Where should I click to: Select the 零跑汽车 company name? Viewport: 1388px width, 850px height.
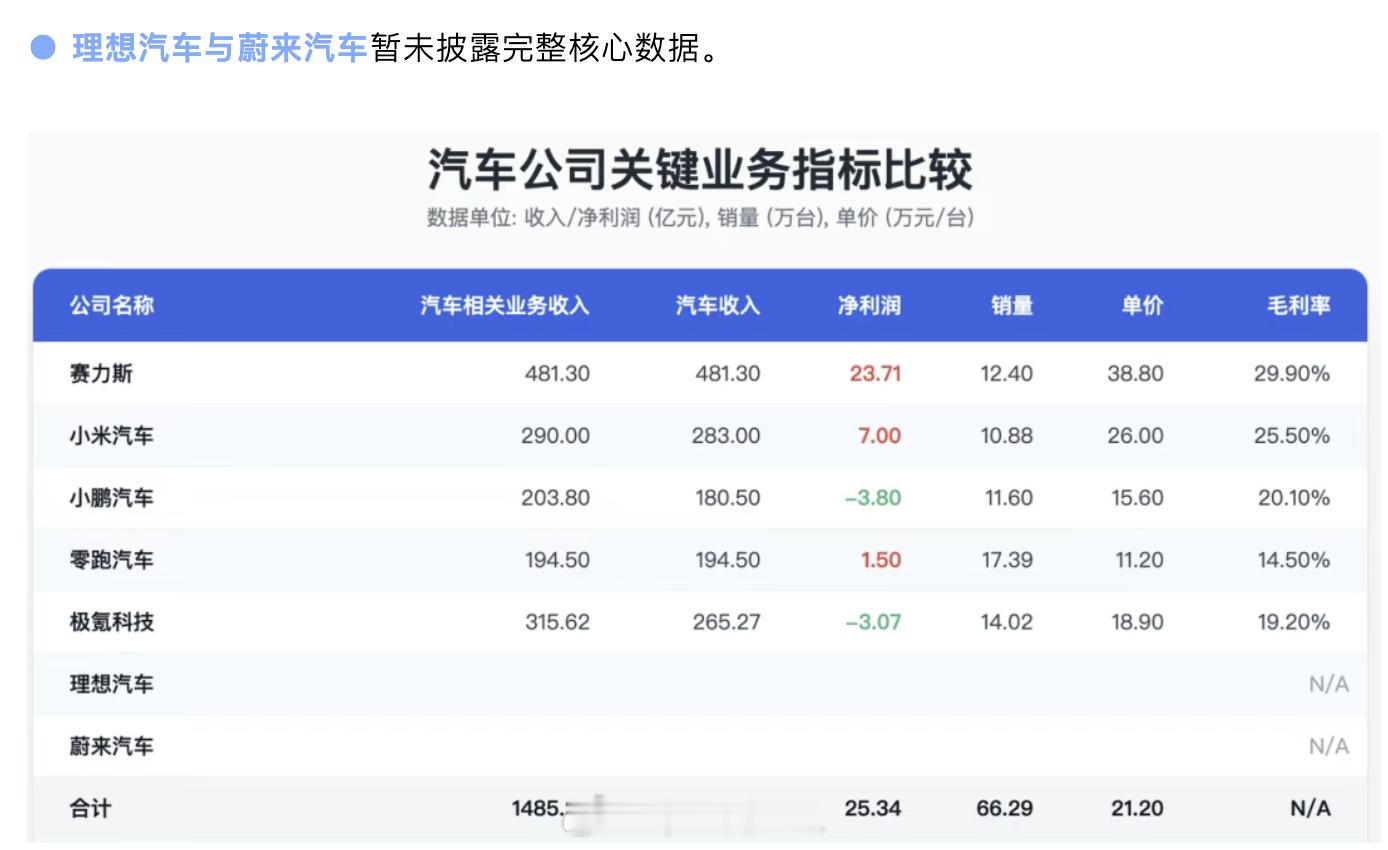click(112, 560)
